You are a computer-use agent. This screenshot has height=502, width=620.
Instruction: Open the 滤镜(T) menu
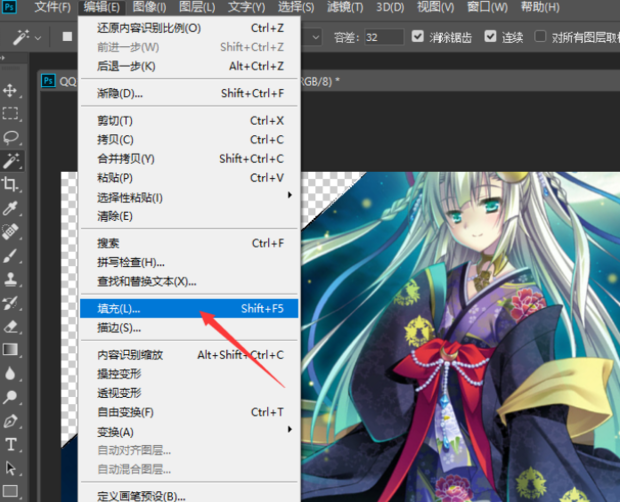(345, 7)
